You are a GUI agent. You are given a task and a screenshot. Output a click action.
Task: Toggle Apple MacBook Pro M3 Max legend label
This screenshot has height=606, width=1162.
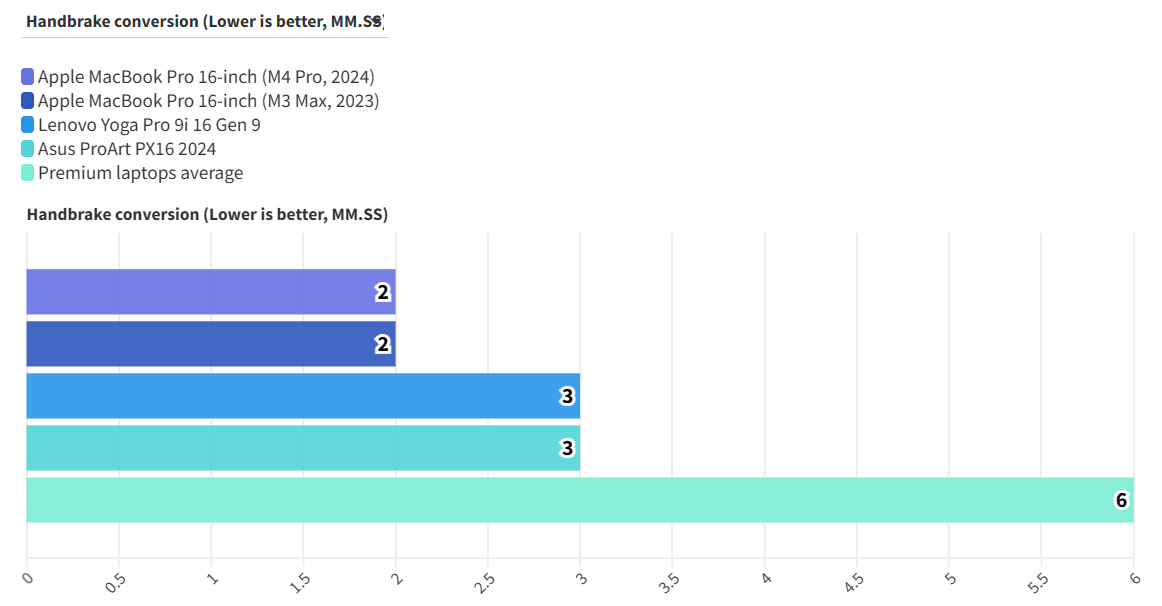208,101
